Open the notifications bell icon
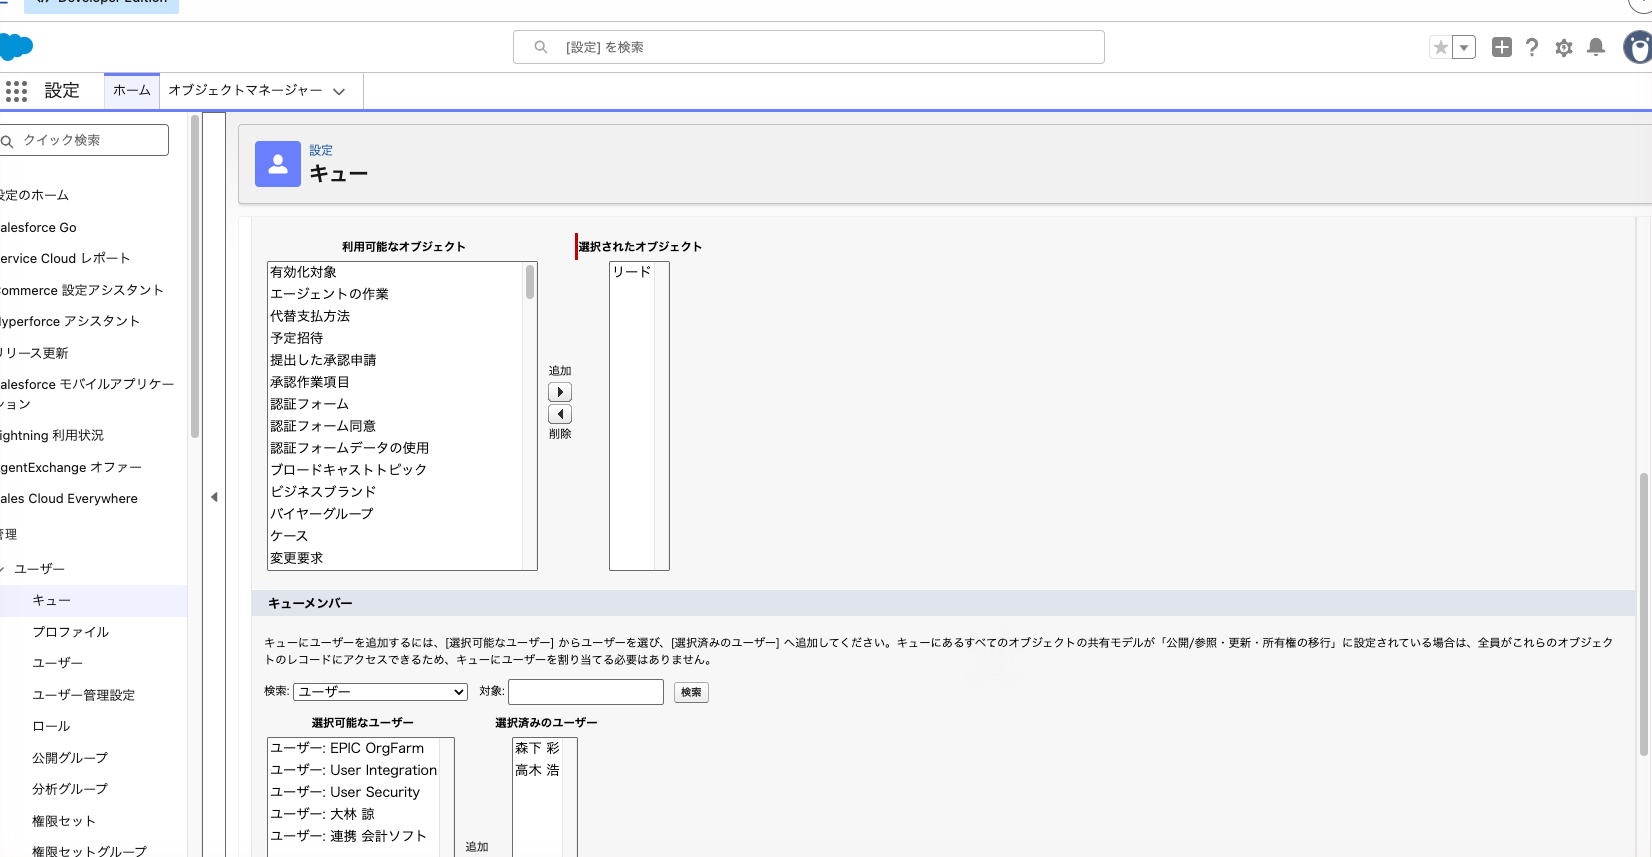The image size is (1652, 857). point(1596,47)
